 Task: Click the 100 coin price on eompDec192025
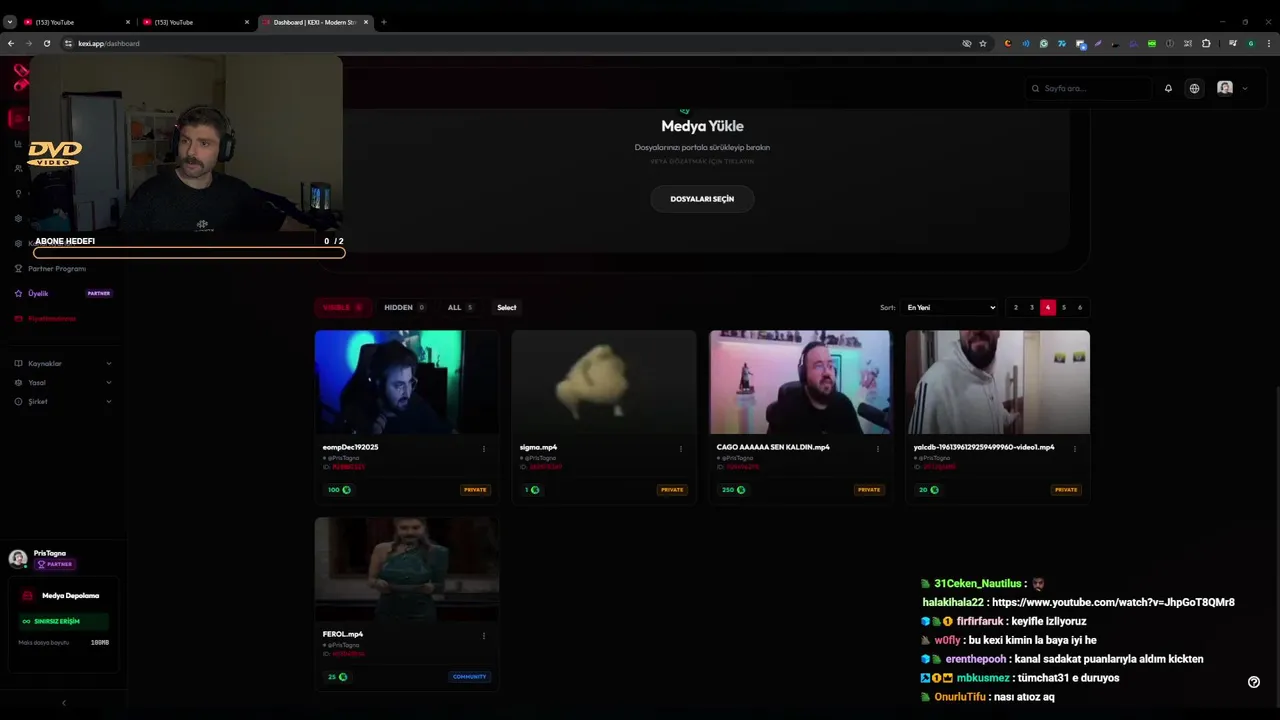[x=339, y=490]
